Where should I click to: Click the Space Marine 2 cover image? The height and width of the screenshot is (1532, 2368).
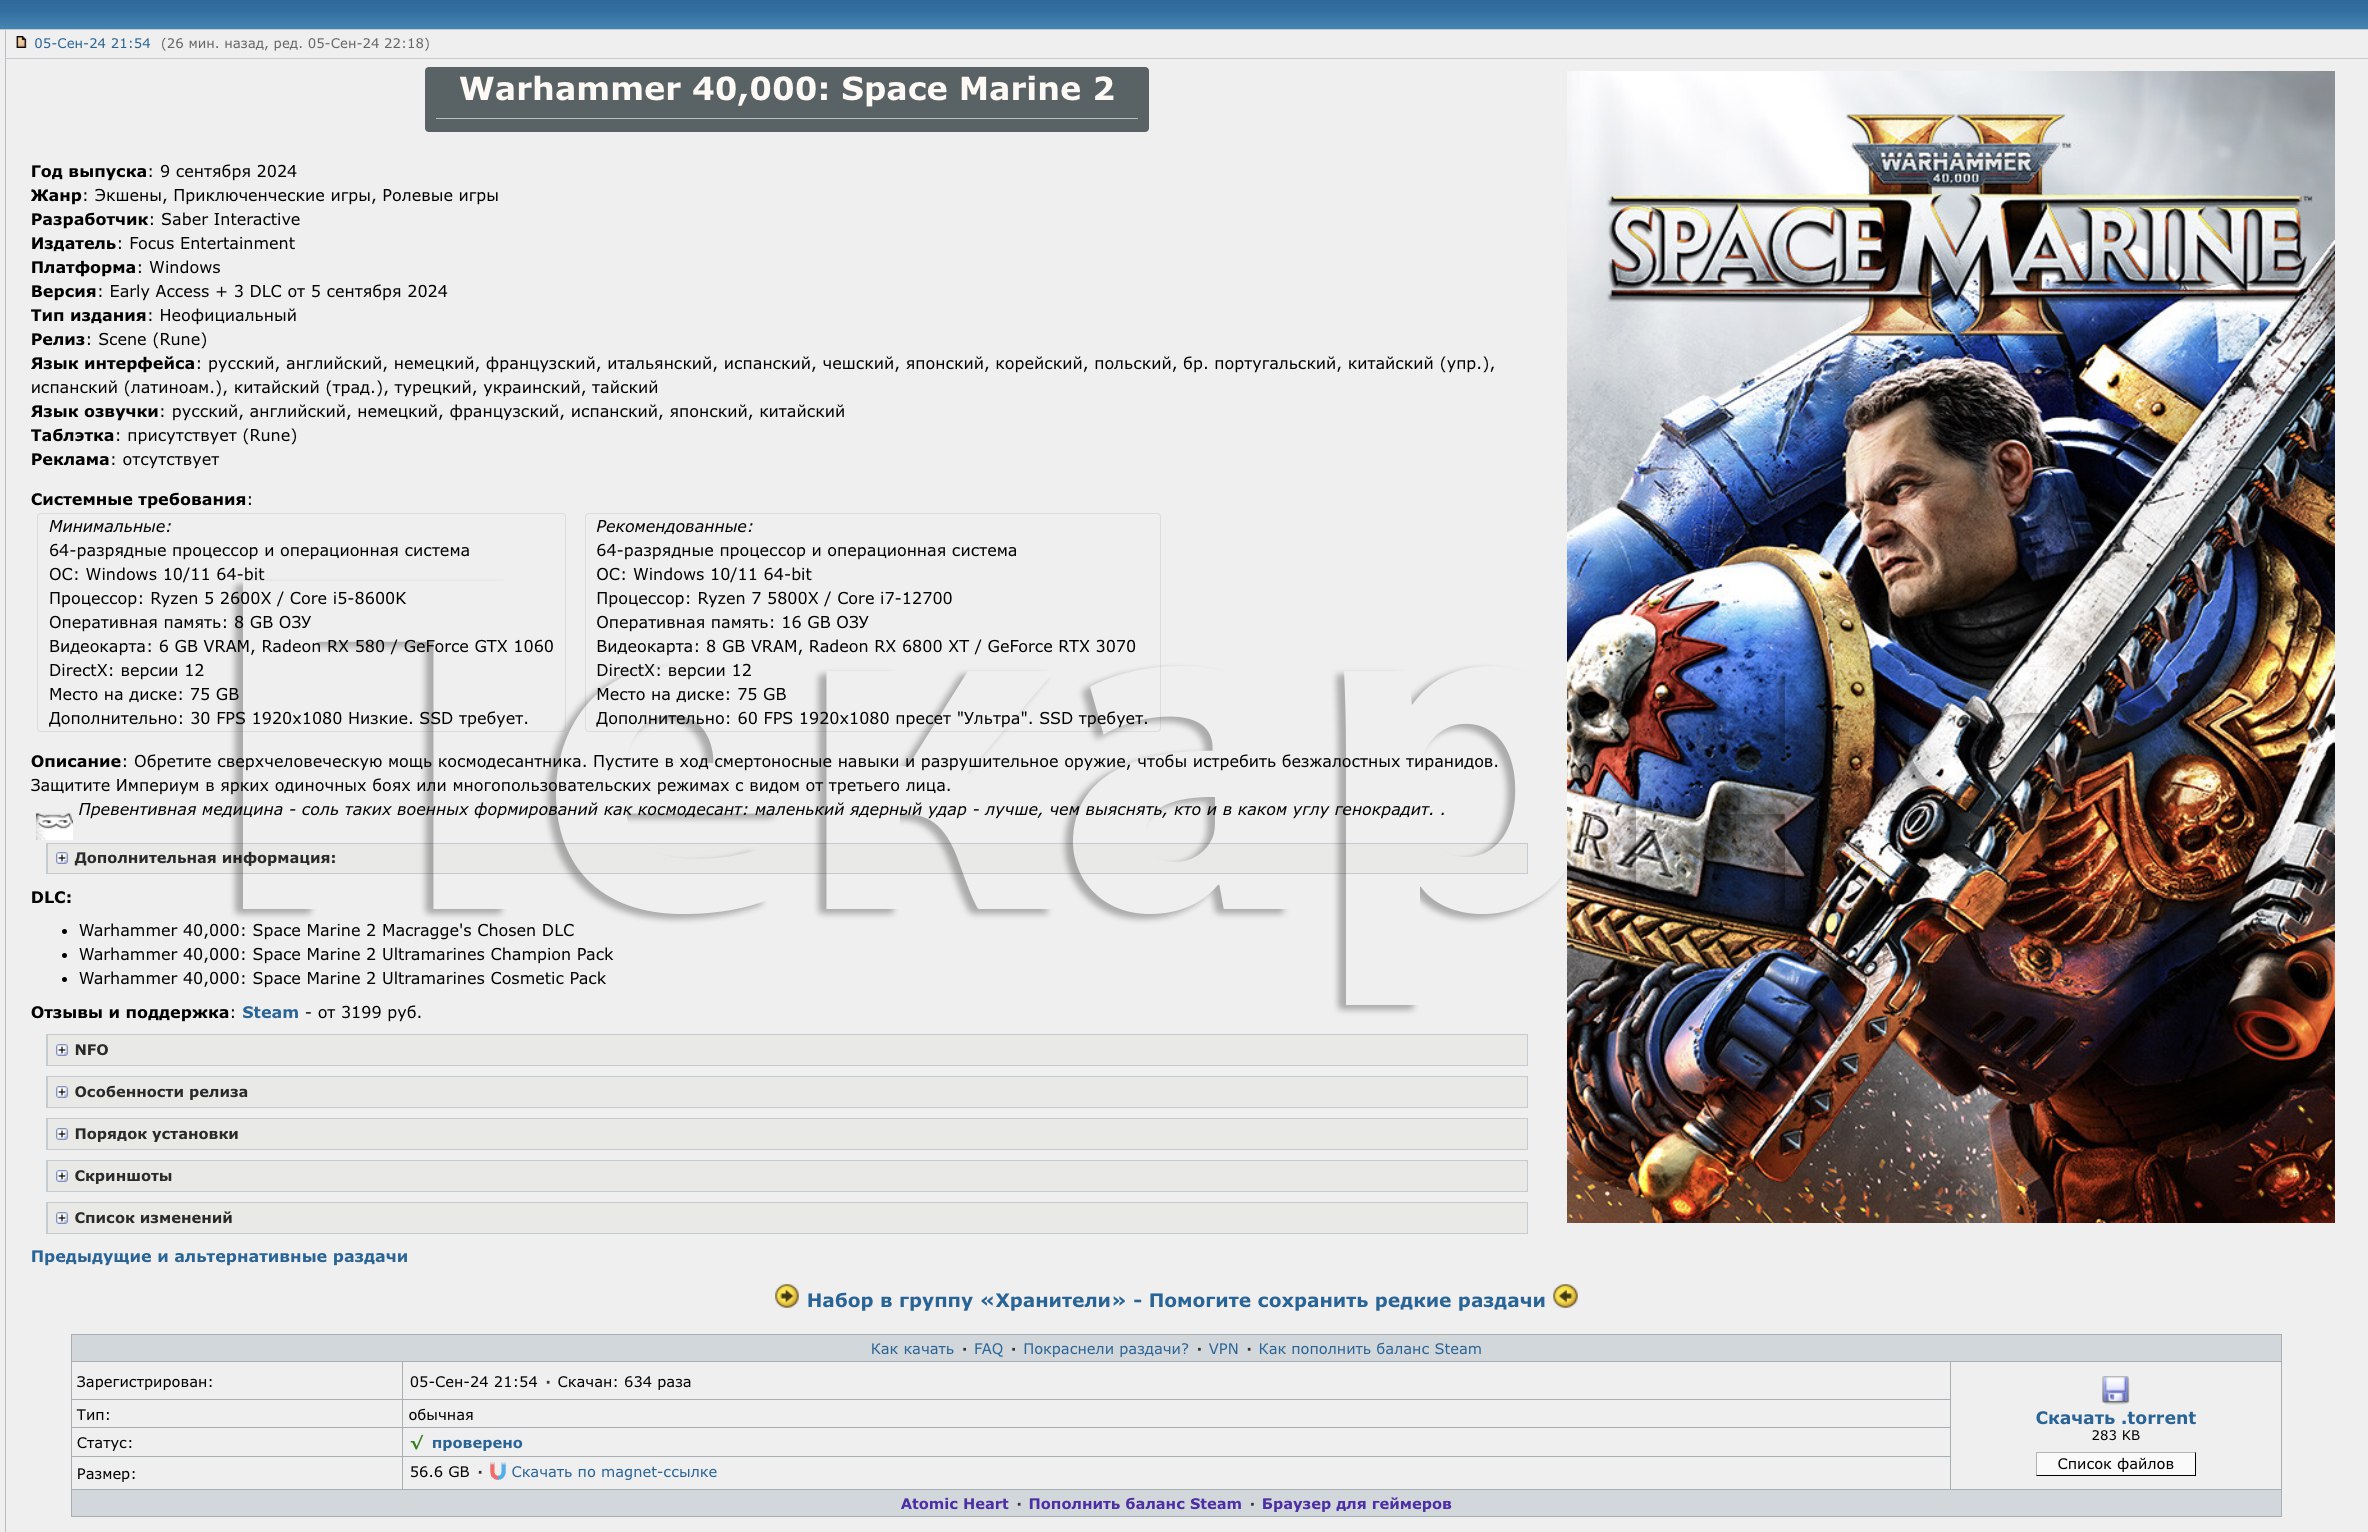pyautogui.click(x=1950, y=646)
